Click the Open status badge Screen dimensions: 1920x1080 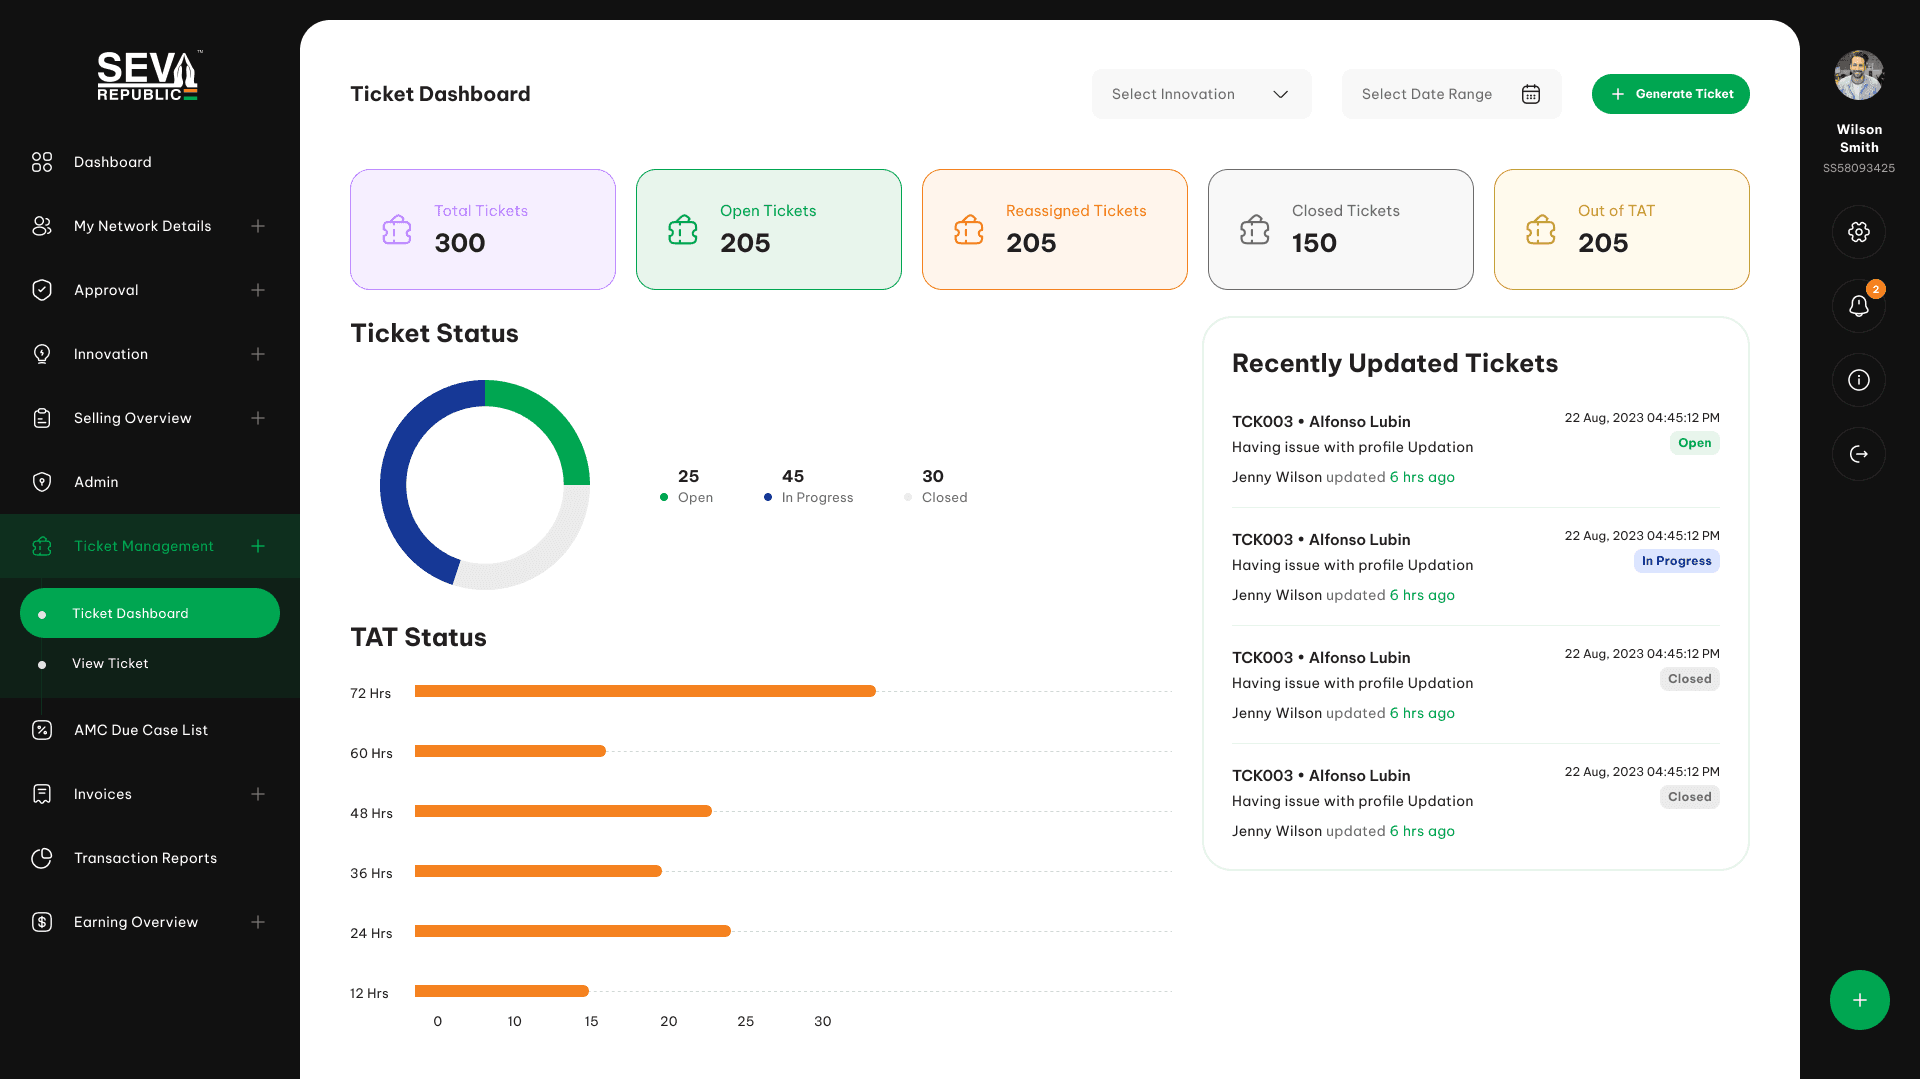pos(1694,443)
